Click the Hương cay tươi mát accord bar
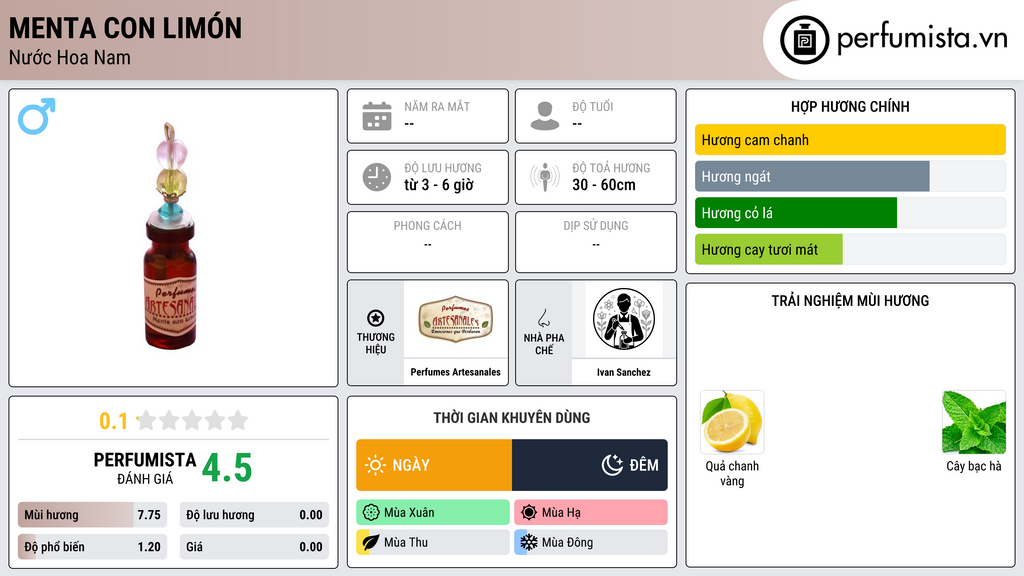The height and width of the screenshot is (576, 1024). pos(850,249)
